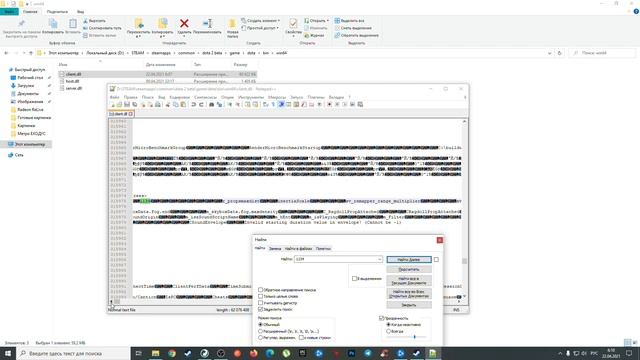Expand Open button dropdown arrow in ribbon
Screen dimensions: 640x360
point(327,20)
